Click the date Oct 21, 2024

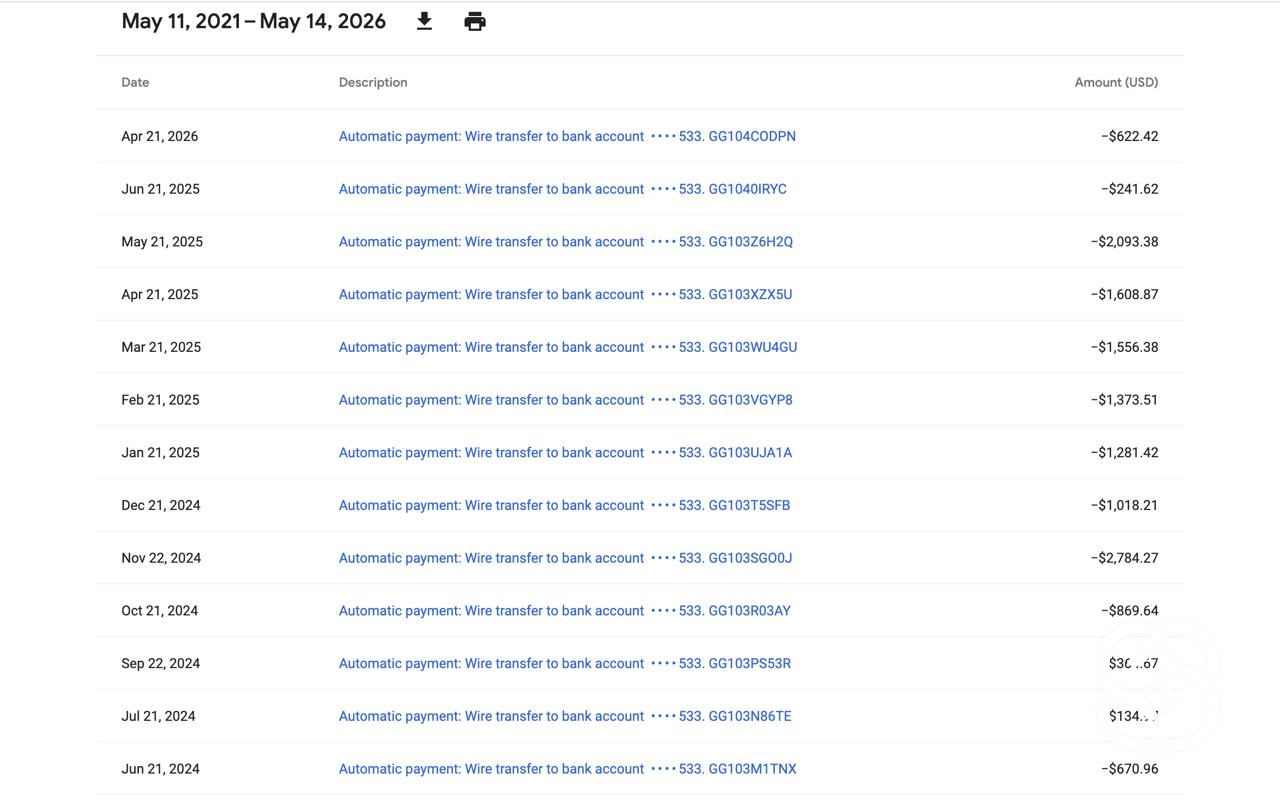point(160,611)
